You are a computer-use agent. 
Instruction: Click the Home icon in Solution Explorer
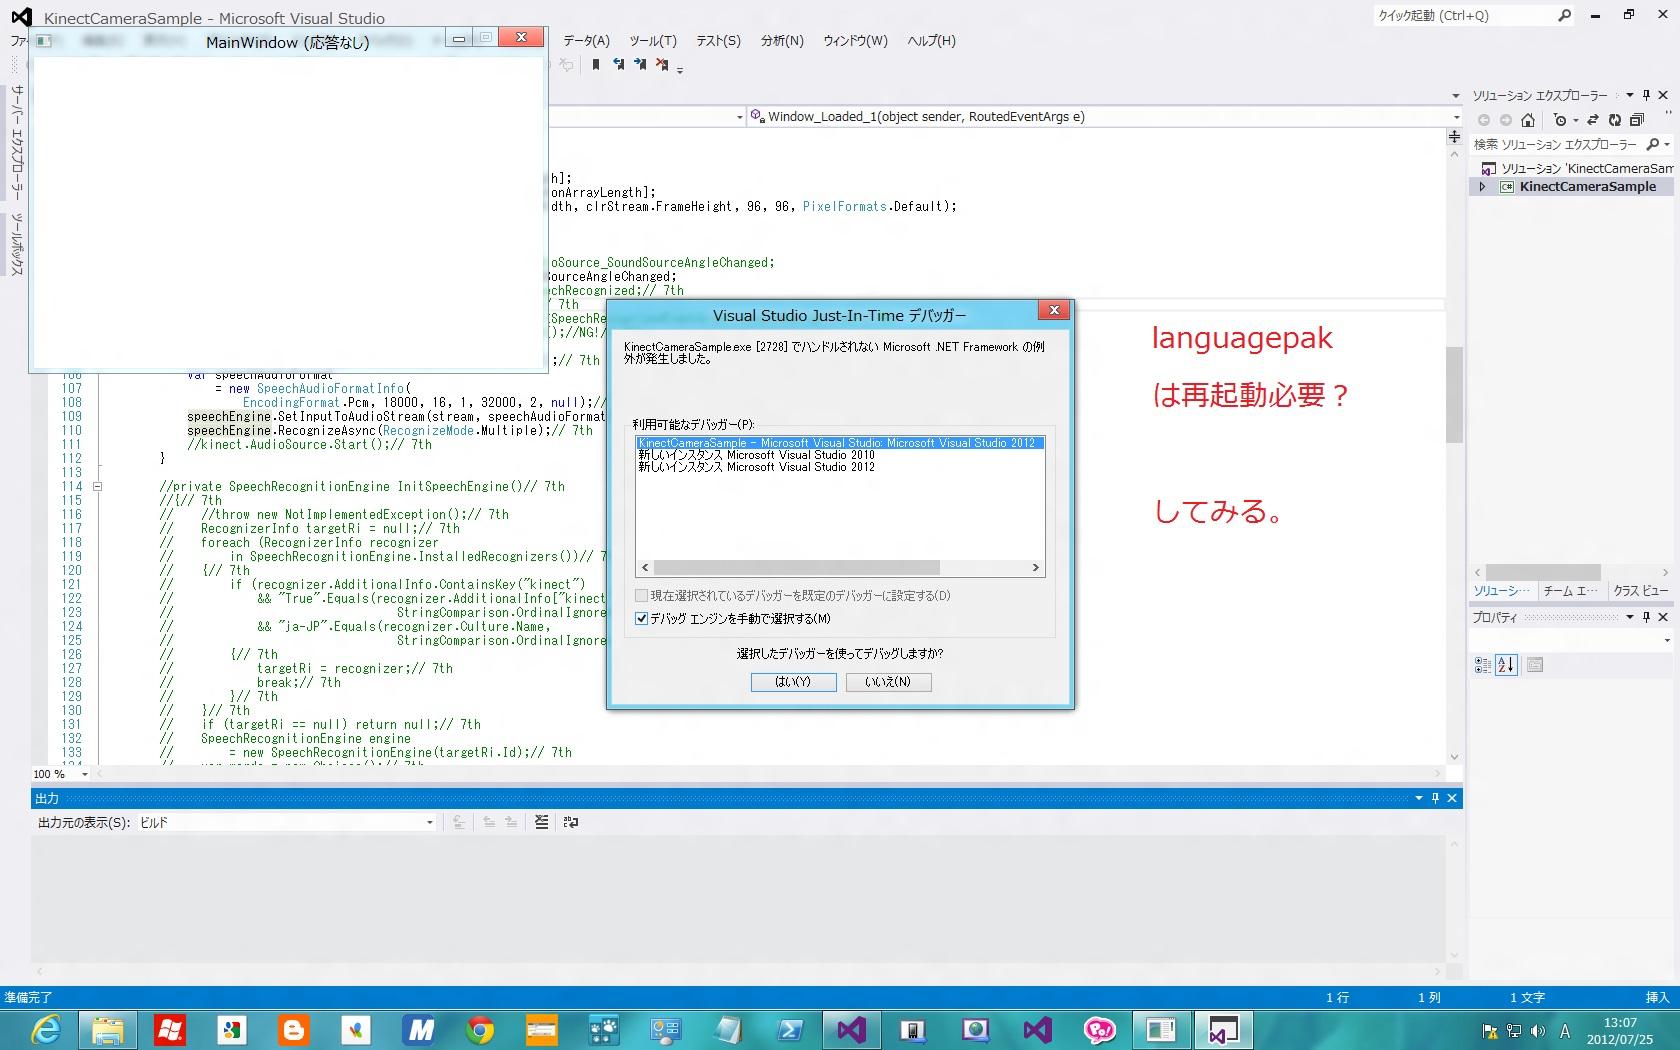(x=1527, y=120)
